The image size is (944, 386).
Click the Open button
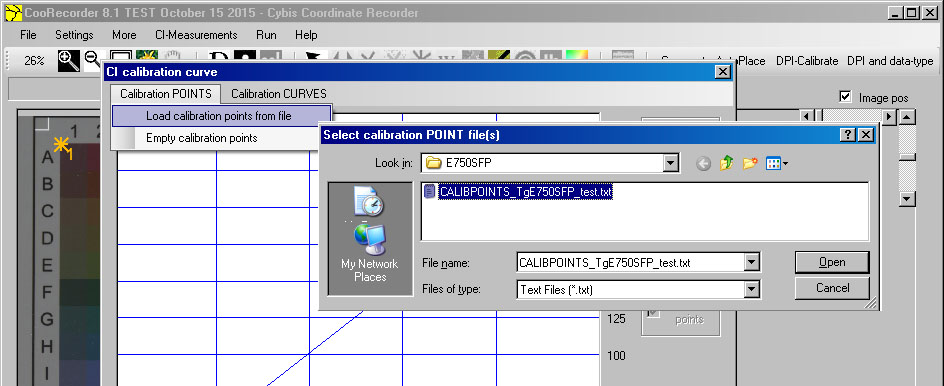(x=832, y=262)
